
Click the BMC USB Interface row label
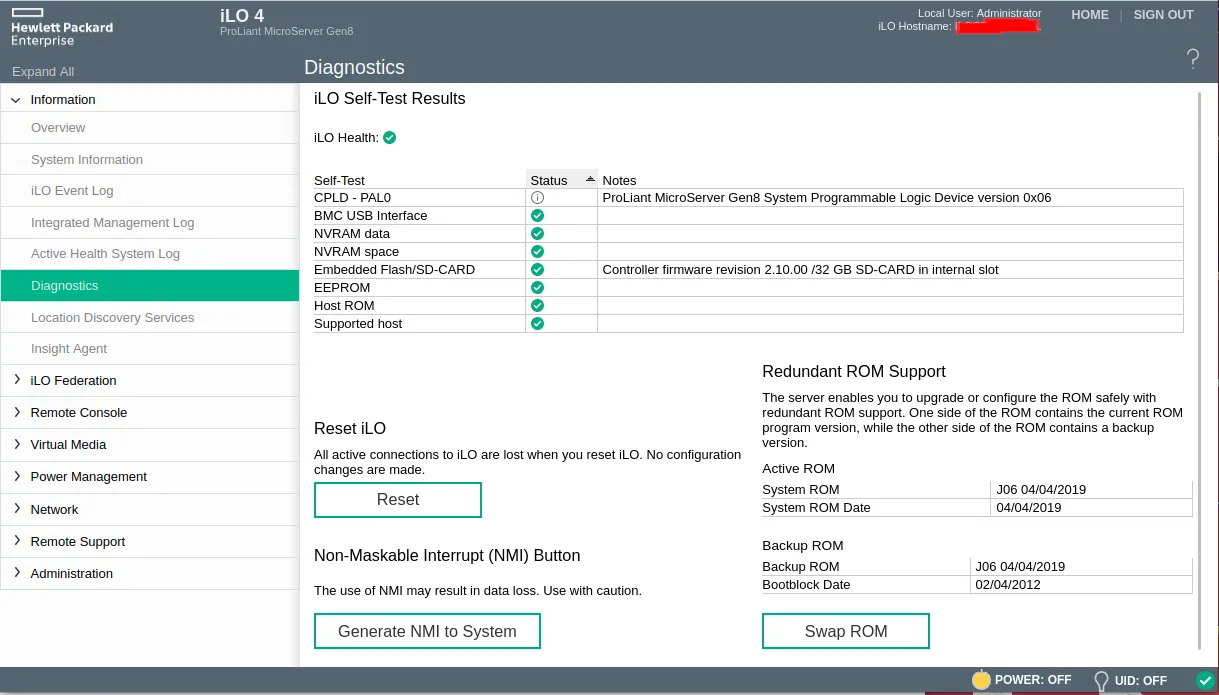point(370,216)
